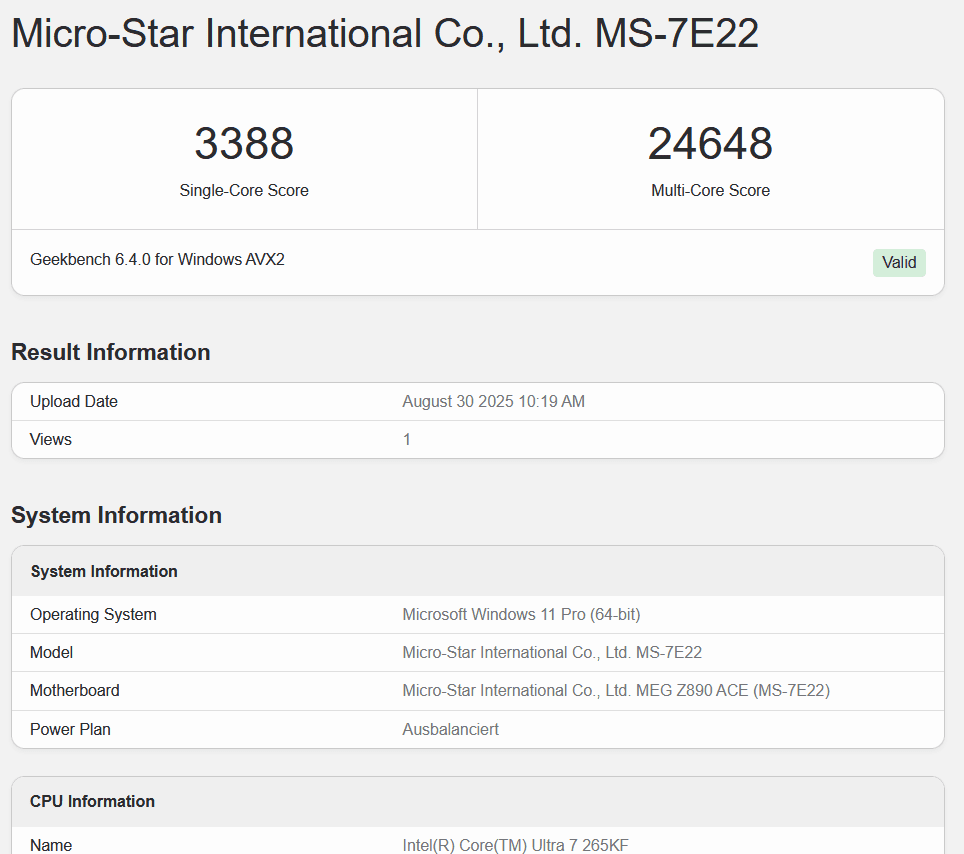Click the green Valid badge
Viewport: 964px width, 854px height.
pos(899,263)
